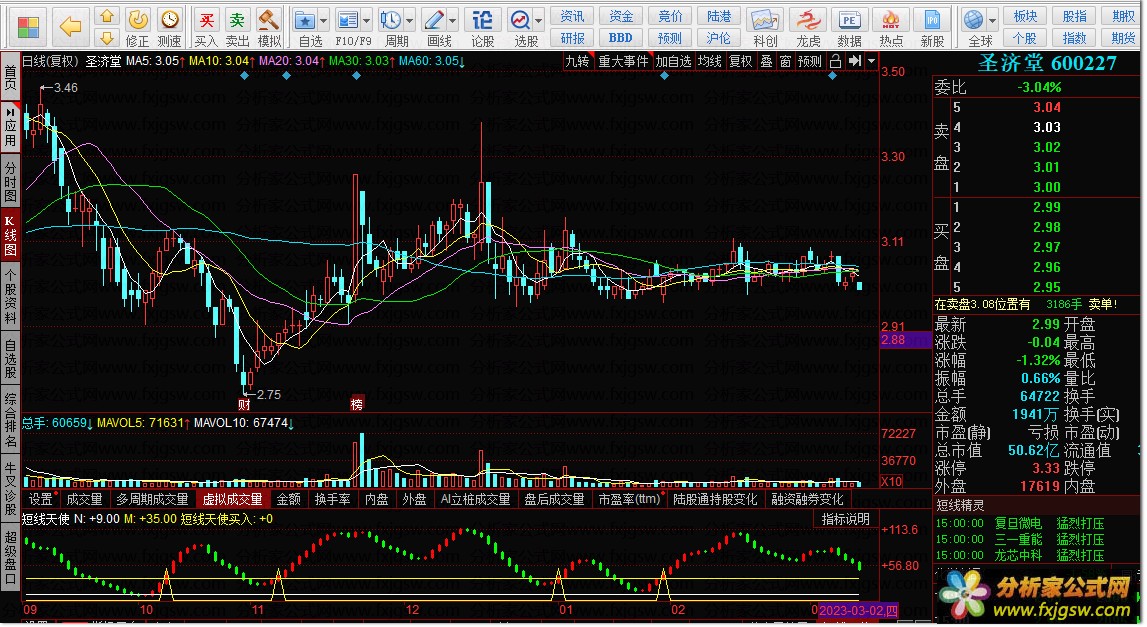Click the yellow down arrow icon
This screenshot has height=627, width=1147.
tap(107, 37)
